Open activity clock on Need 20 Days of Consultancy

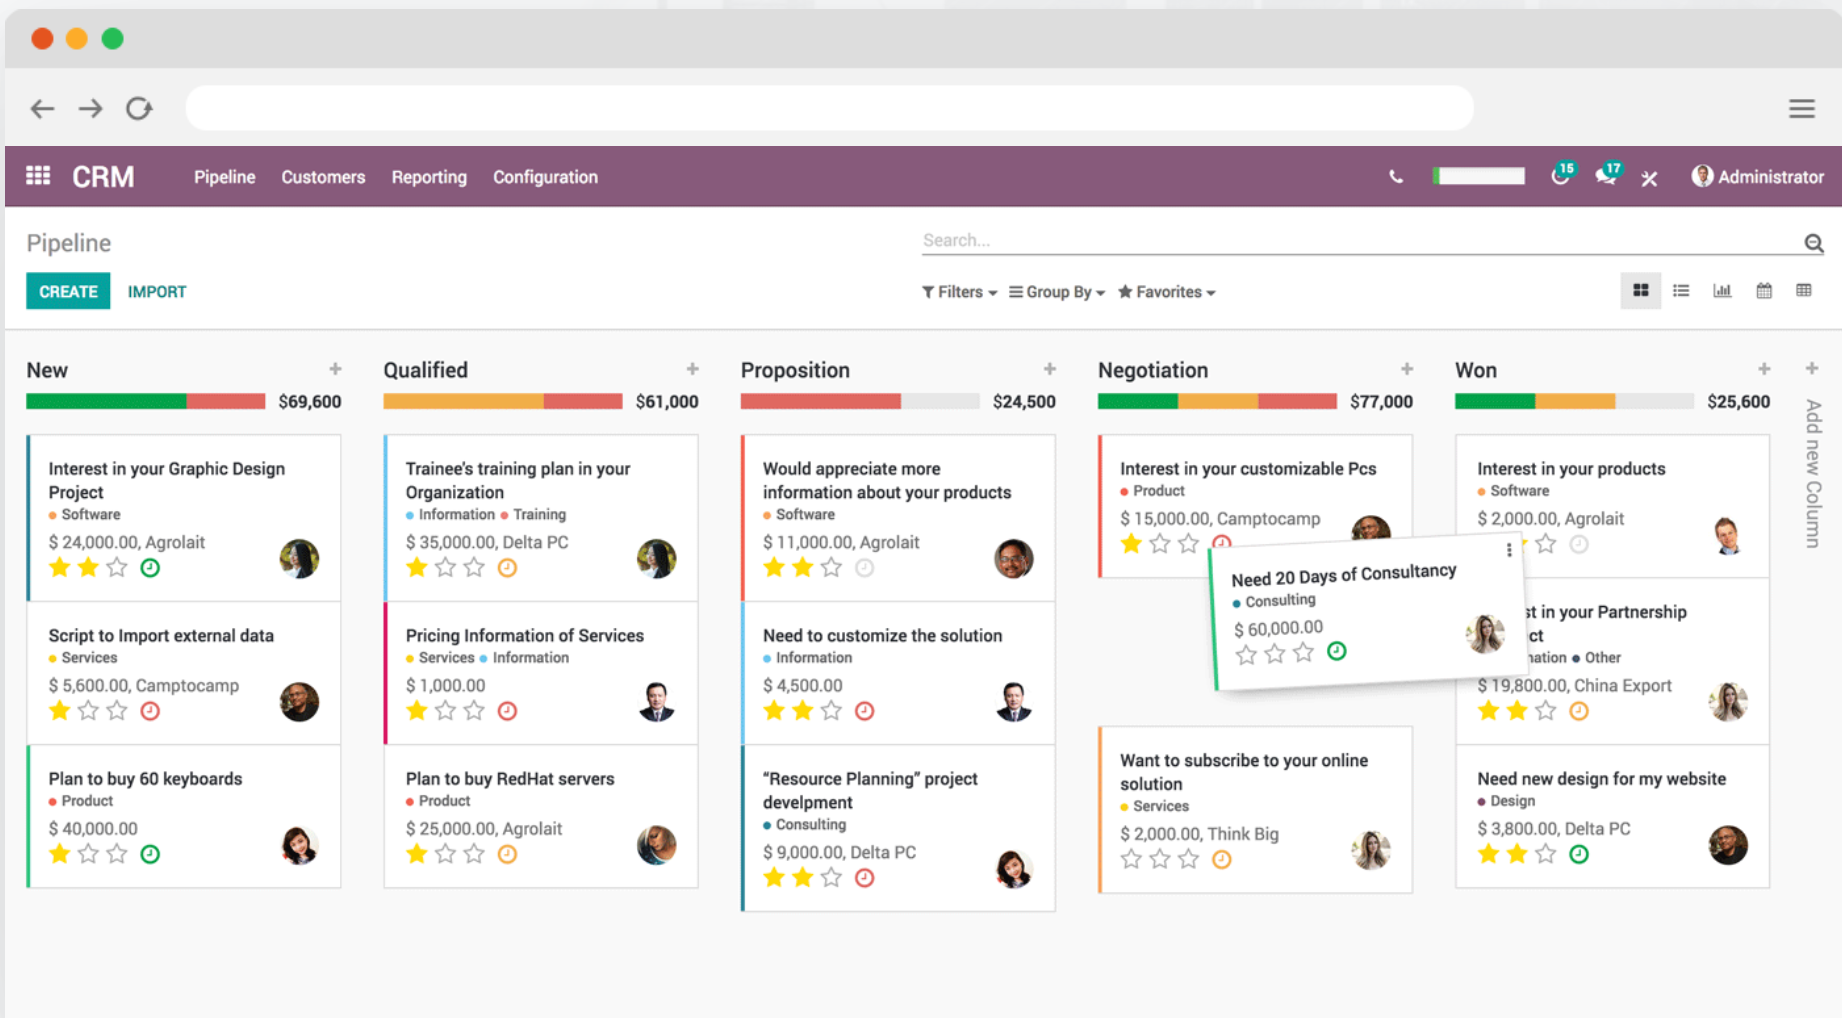pyautogui.click(x=1336, y=651)
